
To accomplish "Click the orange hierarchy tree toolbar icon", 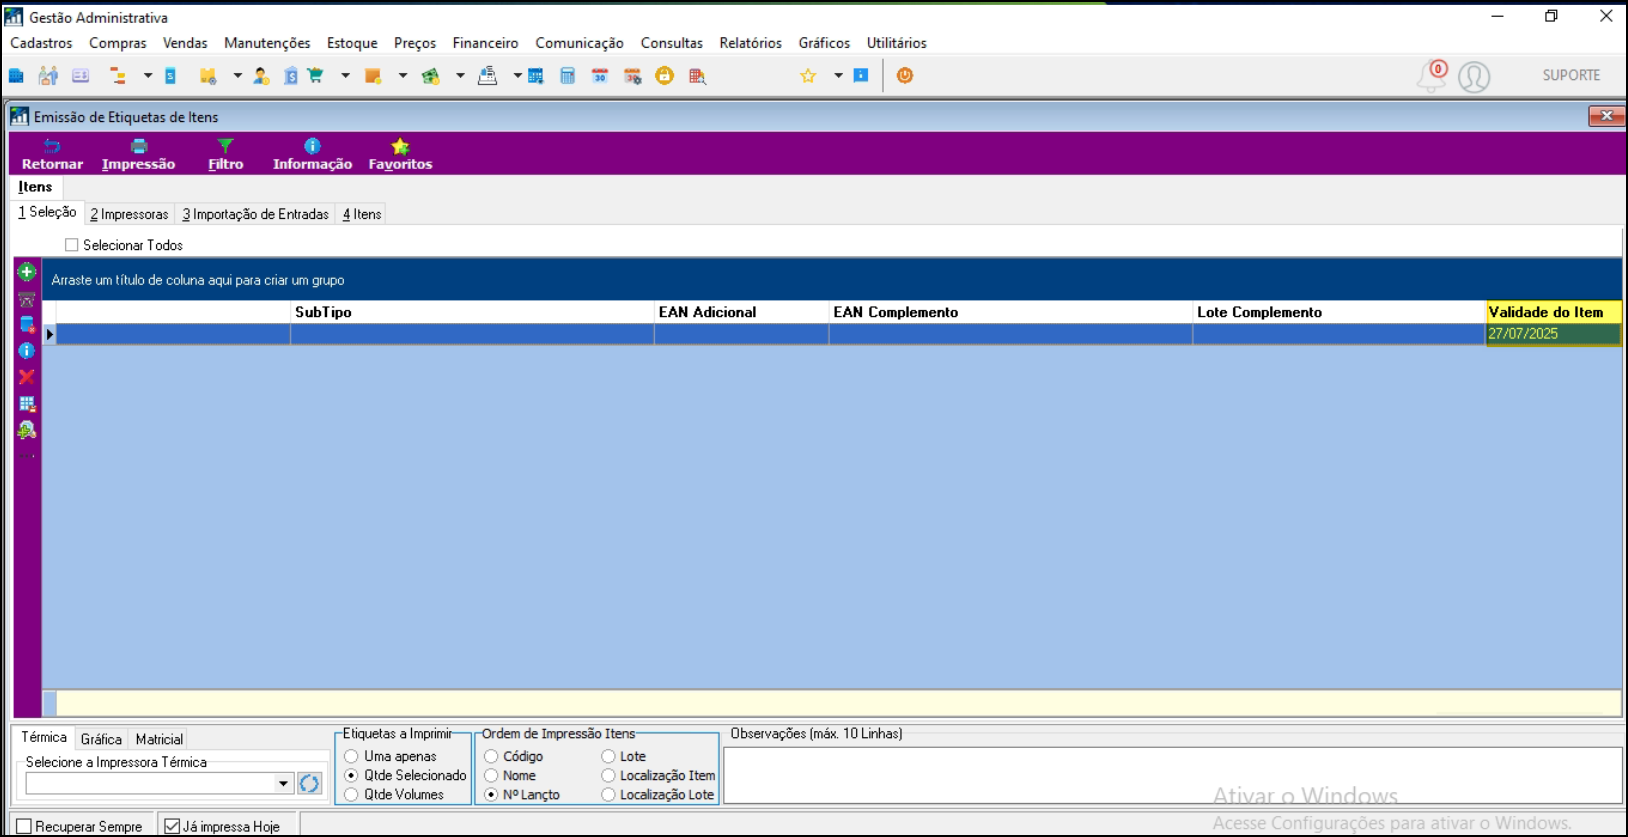I will [x=118, y=76].
